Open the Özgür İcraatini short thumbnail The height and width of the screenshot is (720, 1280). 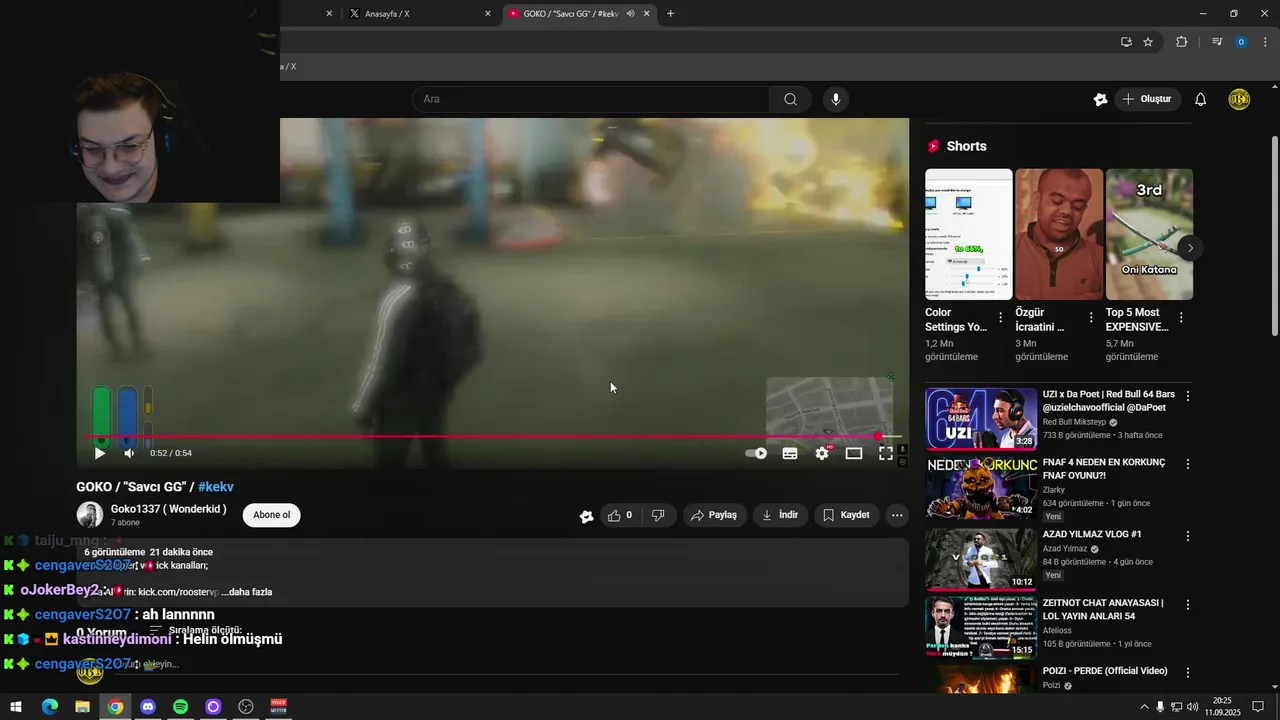tap(1059, 234)
